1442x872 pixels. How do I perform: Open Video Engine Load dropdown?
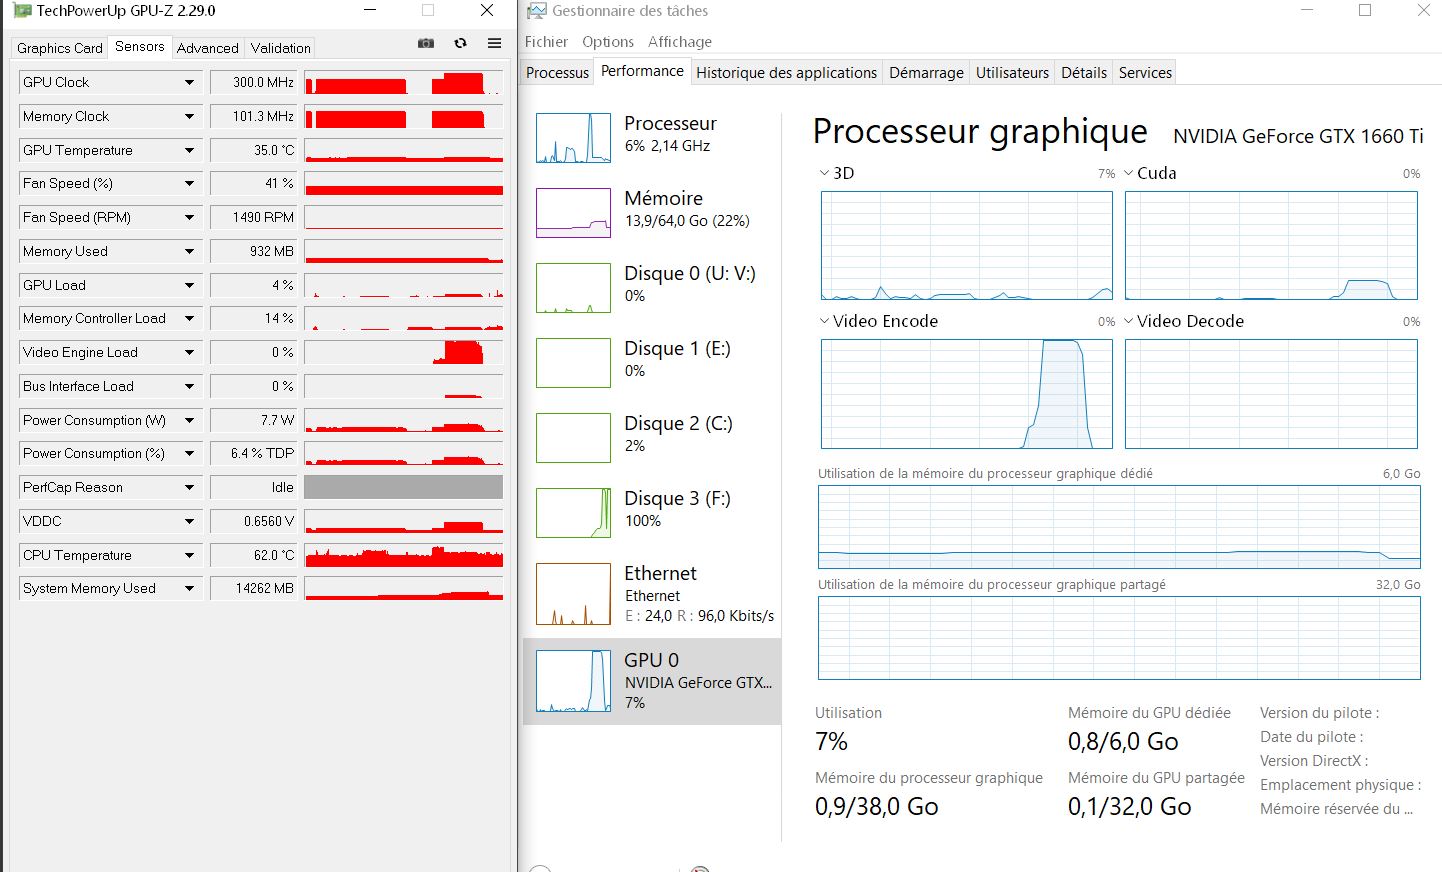coord(189,352)
